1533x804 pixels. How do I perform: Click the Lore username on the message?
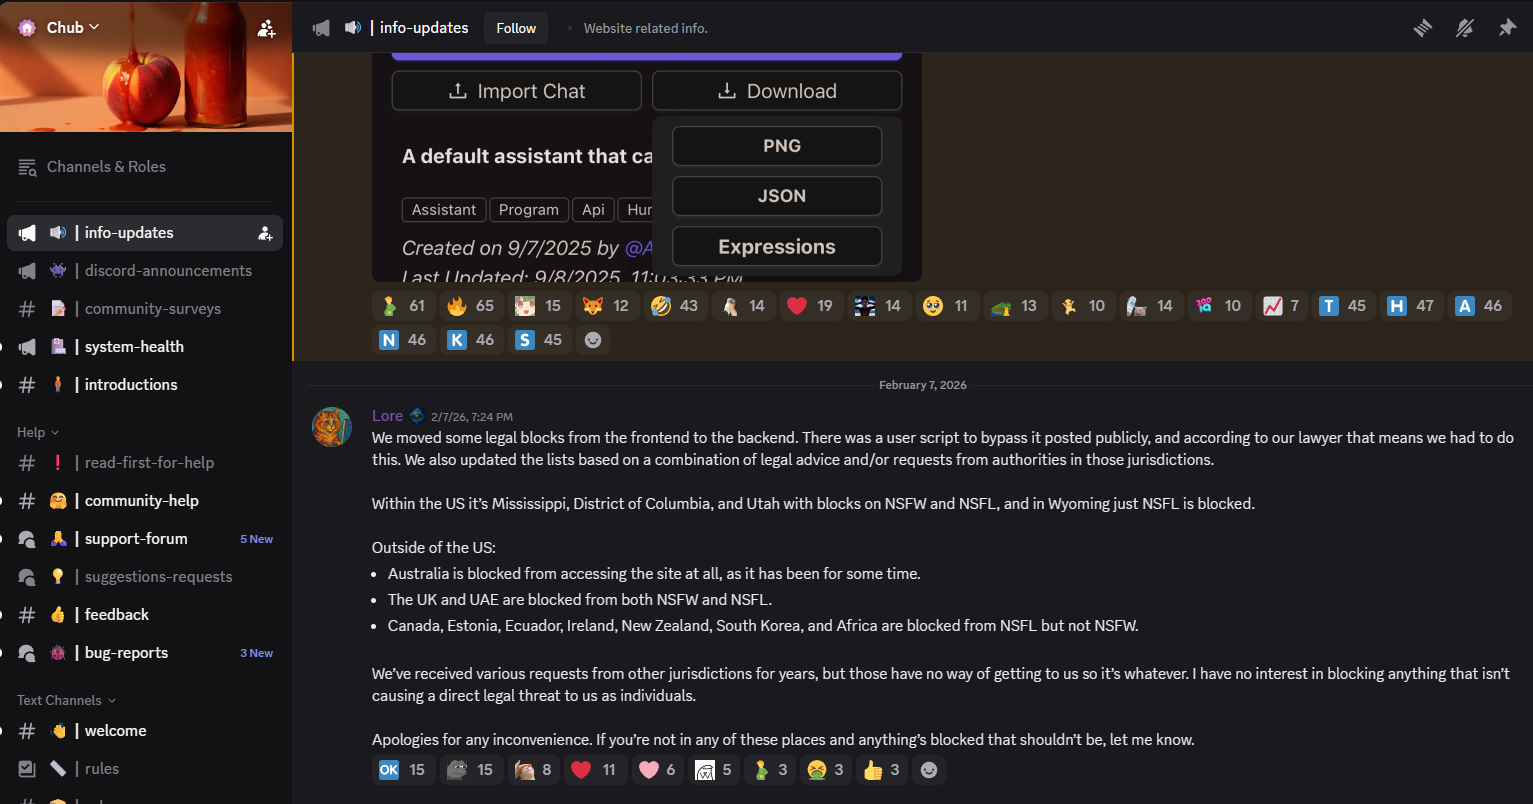tap(388, 416)
